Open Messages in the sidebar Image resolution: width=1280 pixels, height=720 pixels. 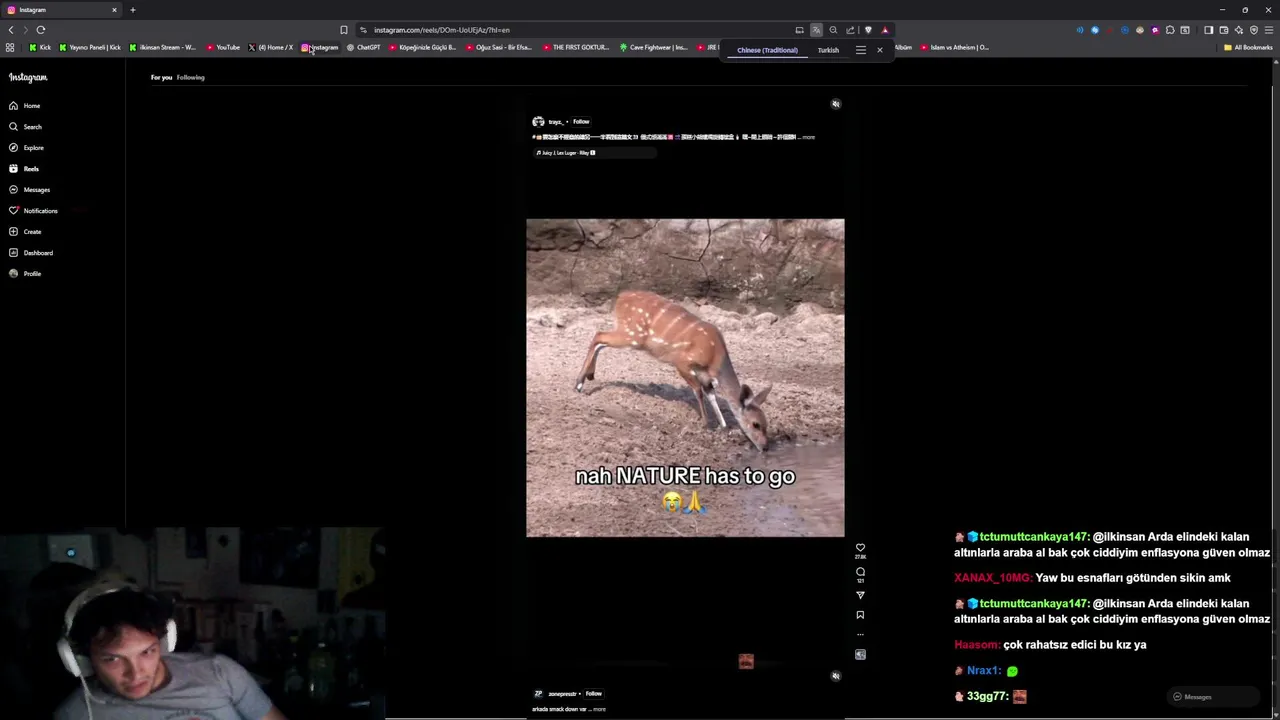29,190
